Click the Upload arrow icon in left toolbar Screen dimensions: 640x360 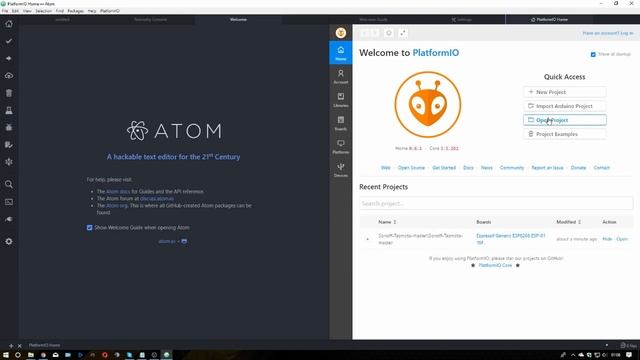click(x=9, y=58)
